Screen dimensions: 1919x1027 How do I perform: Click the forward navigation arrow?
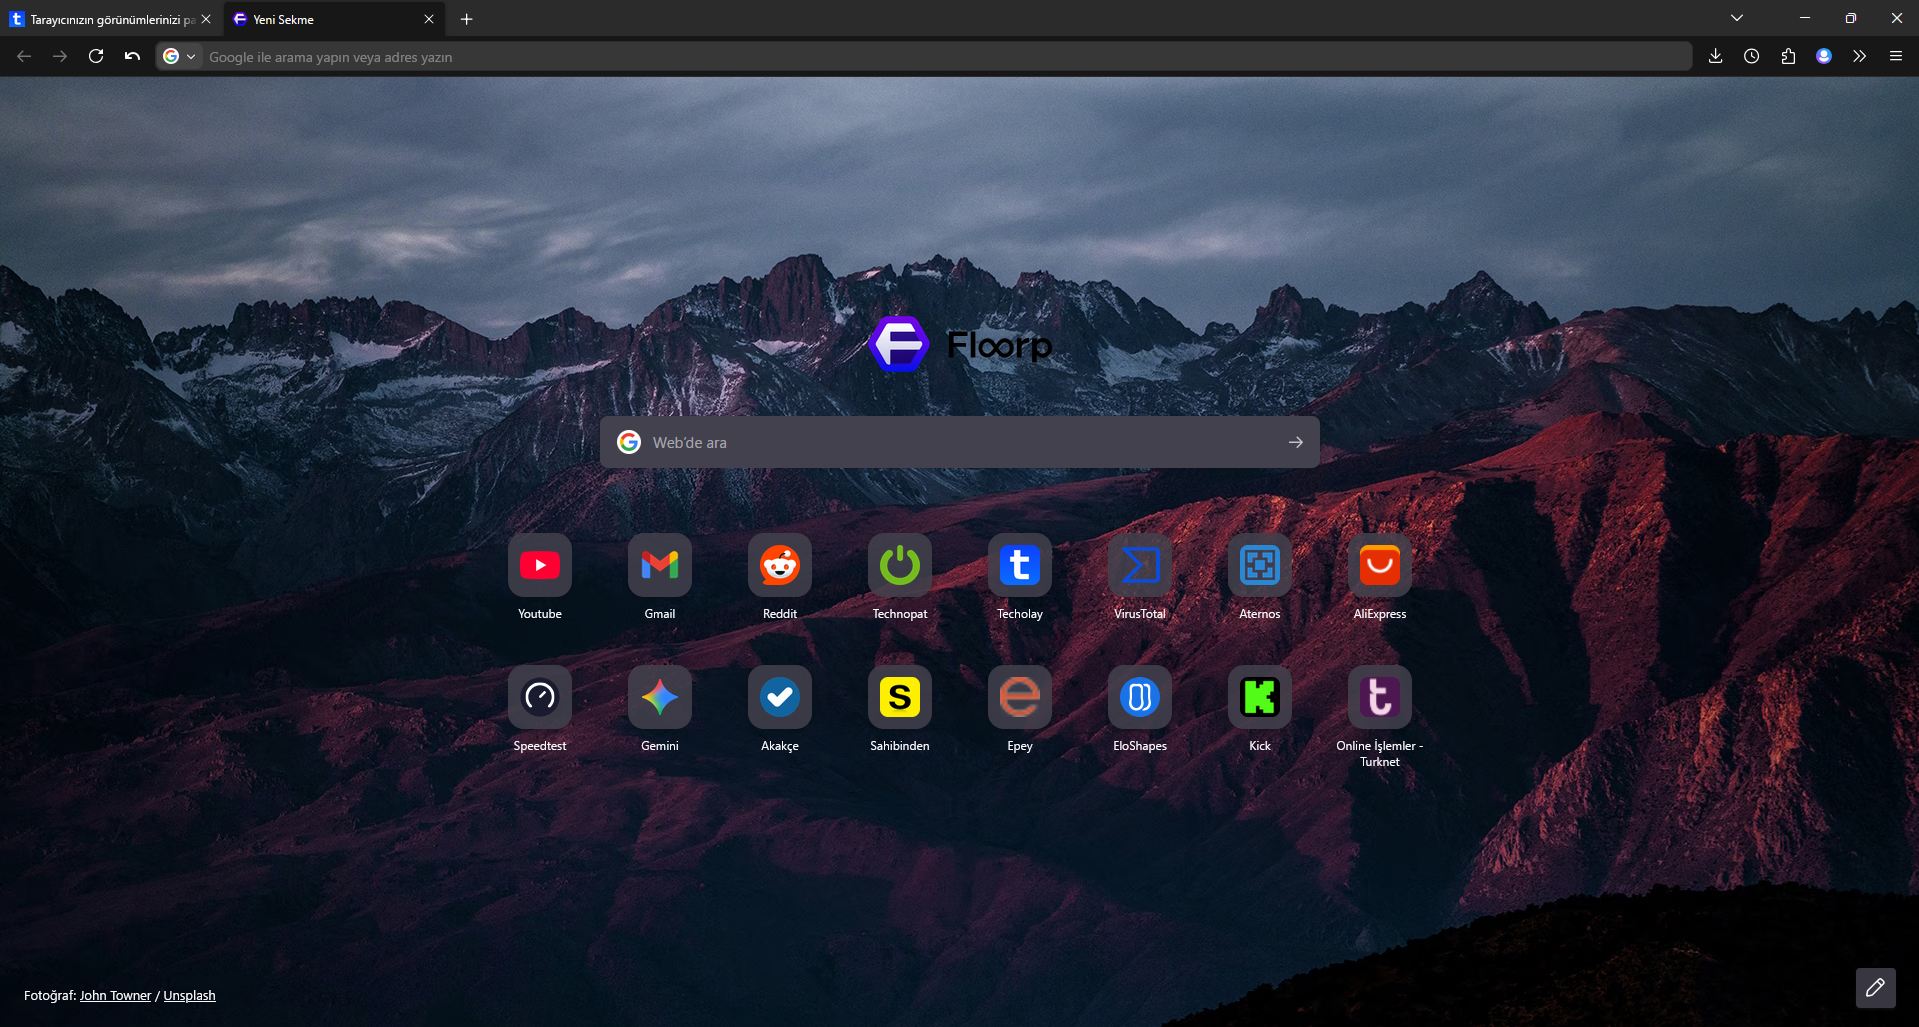coord(60,56)
